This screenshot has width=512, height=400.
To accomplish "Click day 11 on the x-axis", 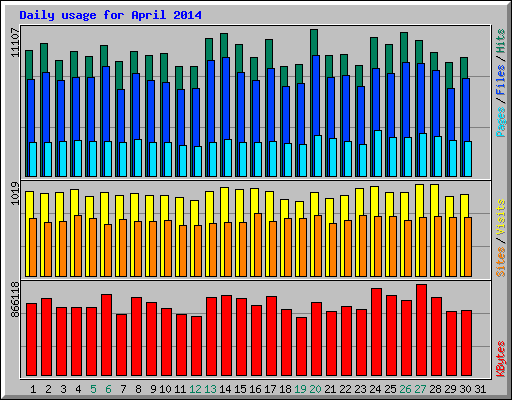I will [x=180, y=389].
